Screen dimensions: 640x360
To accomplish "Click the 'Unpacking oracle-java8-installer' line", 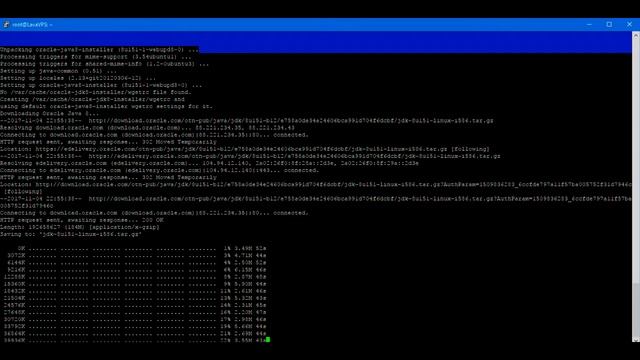I will (x=99, y=50).
